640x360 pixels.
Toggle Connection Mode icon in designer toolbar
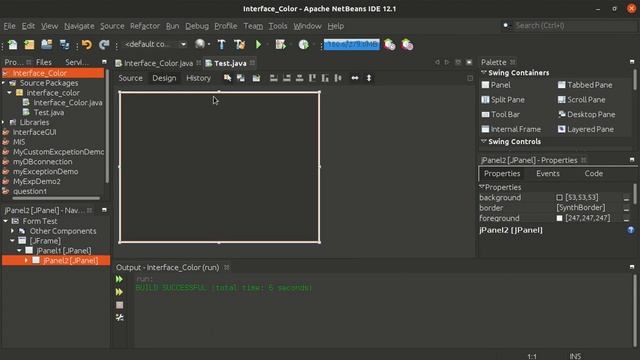[241, 78]
